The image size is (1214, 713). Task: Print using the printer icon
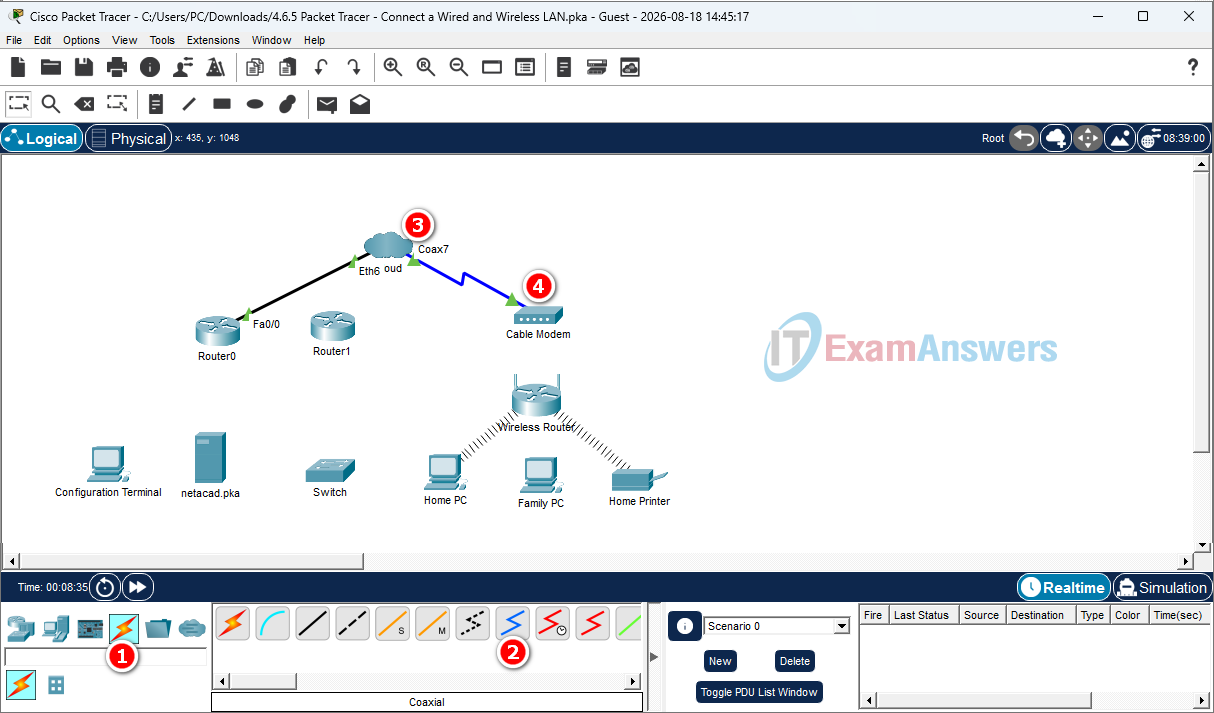[x=117, y=67]
